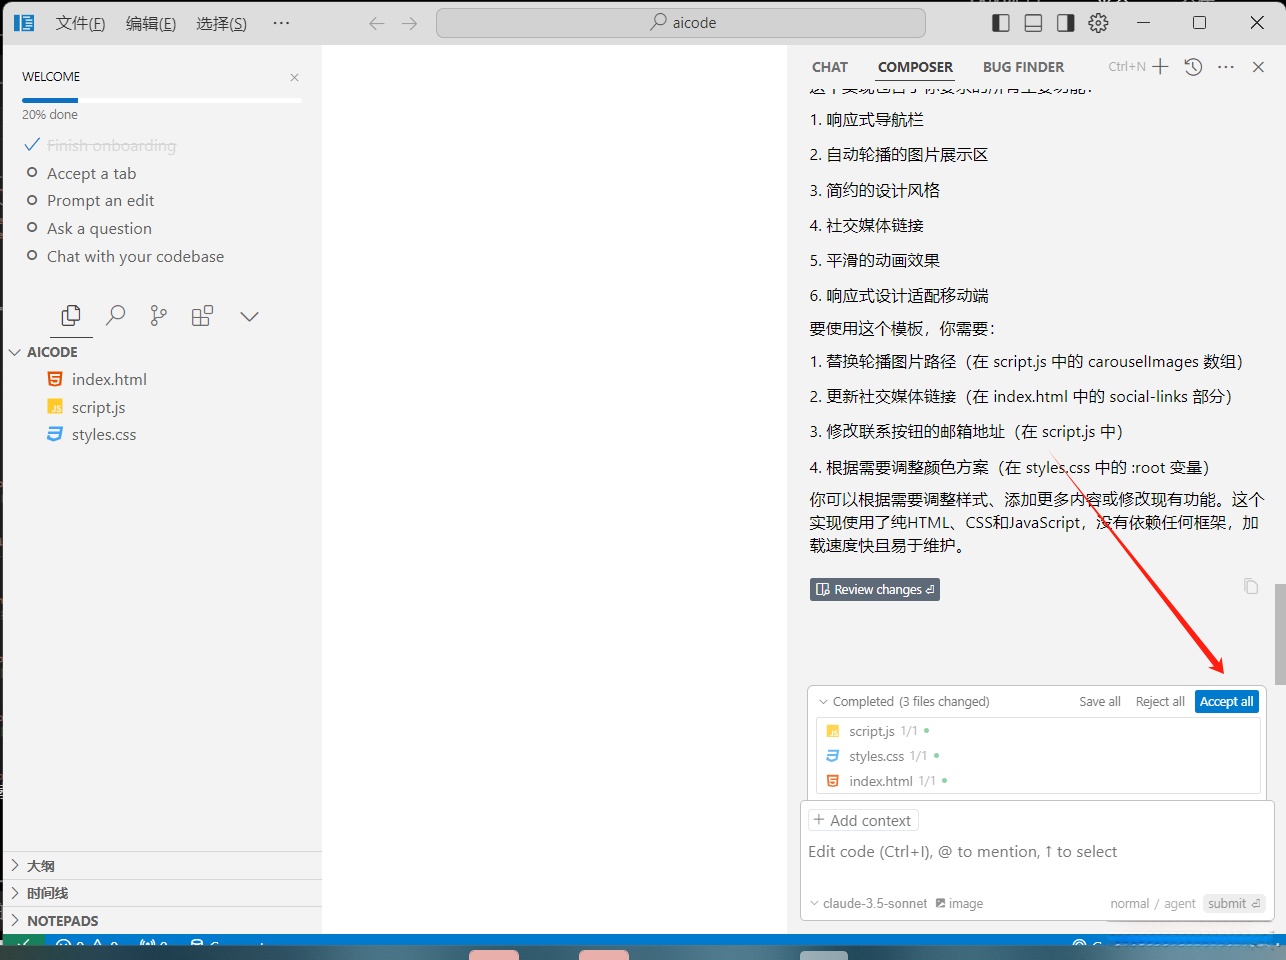Open index.html in the changed files list
This screenshot has height=960, width=1286.
click(x=1038, y=781)
